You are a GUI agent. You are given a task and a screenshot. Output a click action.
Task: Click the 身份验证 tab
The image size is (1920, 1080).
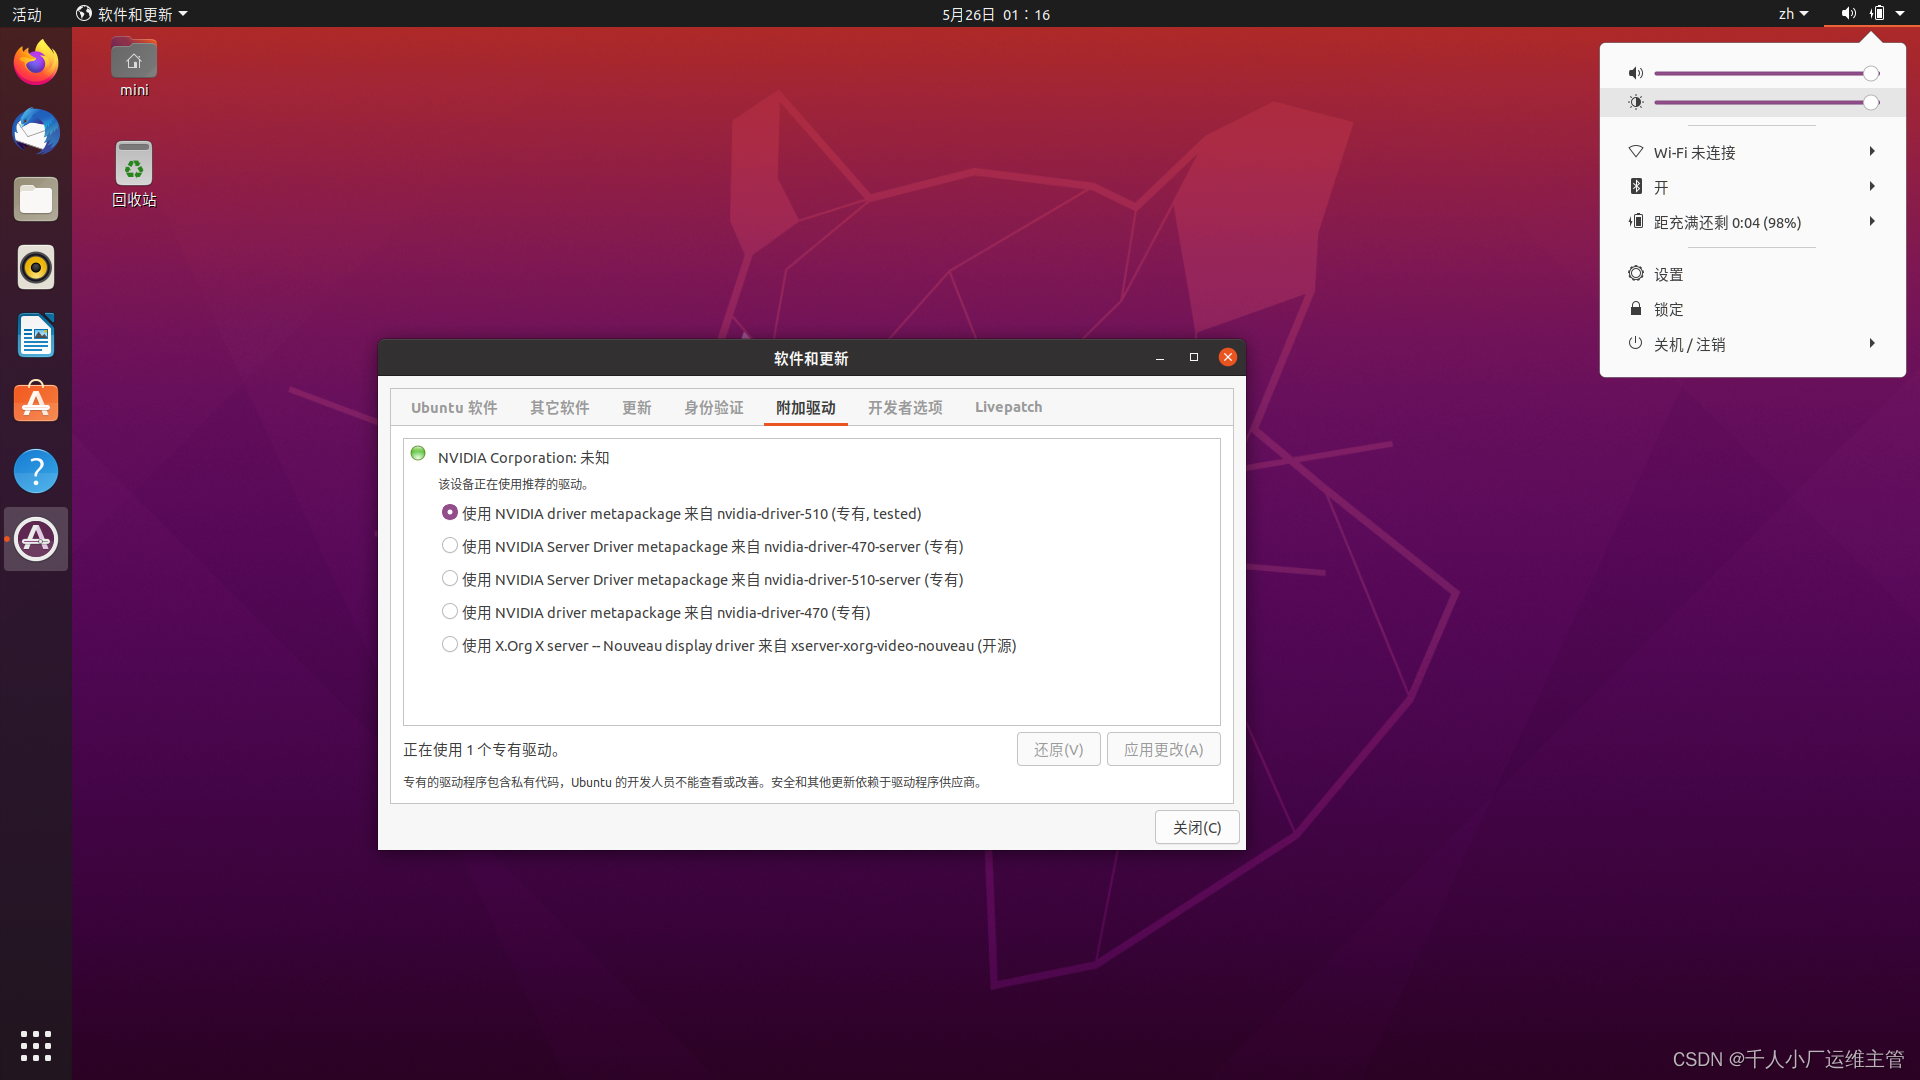(x=713, y=406)
